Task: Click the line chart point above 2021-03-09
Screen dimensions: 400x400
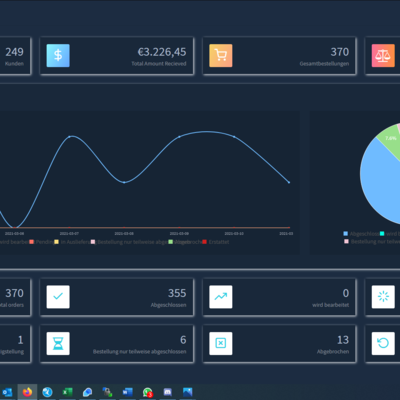Action: tap(179, 137)
